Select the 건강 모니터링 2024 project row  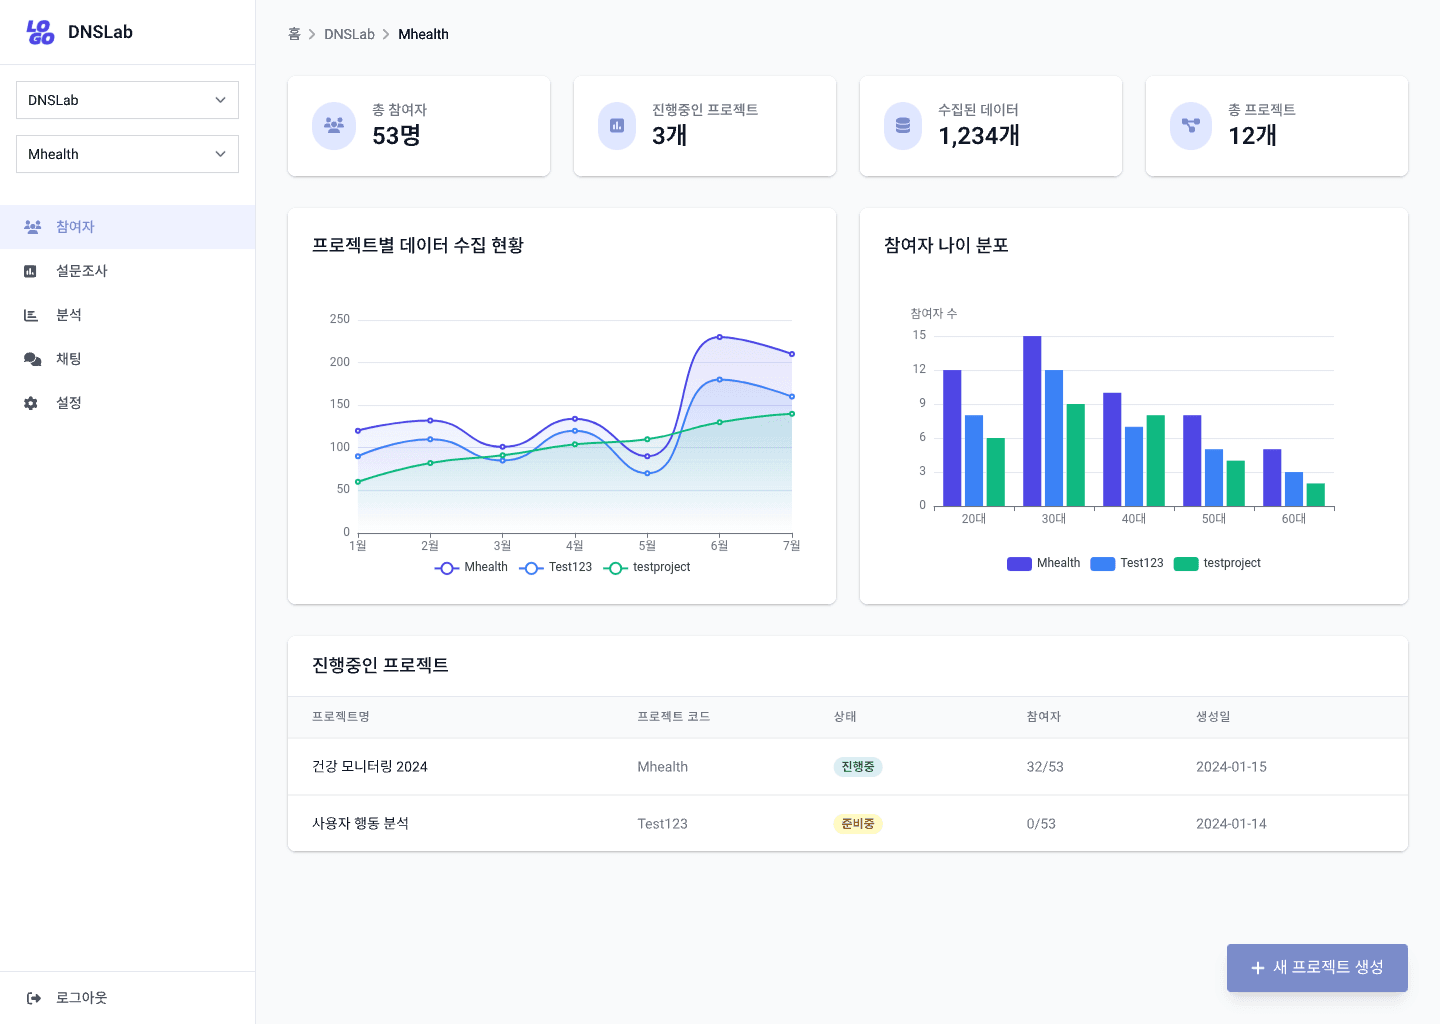tap(369, 767)
